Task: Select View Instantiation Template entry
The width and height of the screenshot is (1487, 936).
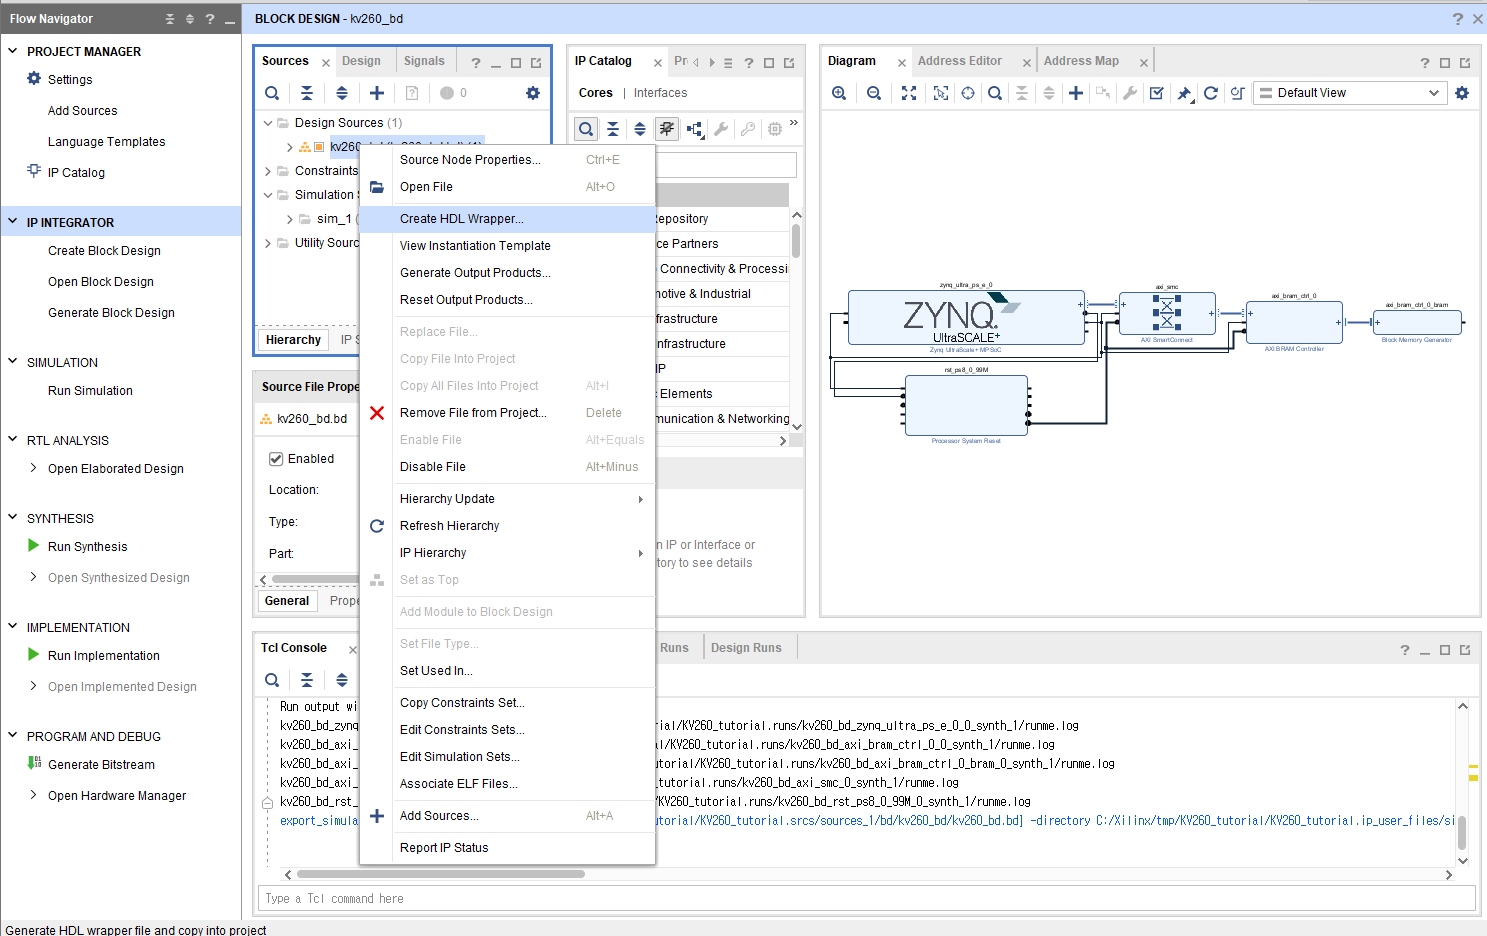Action: [x=507, y=246]
